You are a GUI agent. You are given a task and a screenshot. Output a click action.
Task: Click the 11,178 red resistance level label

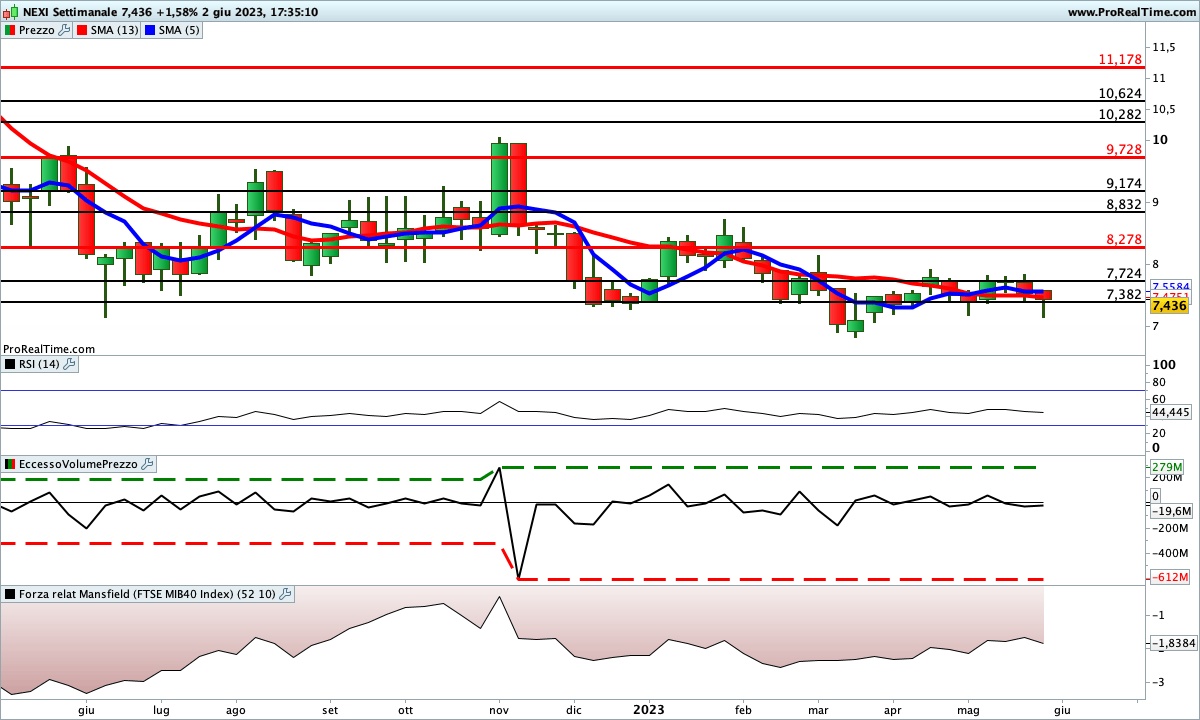coord(1119,60)
